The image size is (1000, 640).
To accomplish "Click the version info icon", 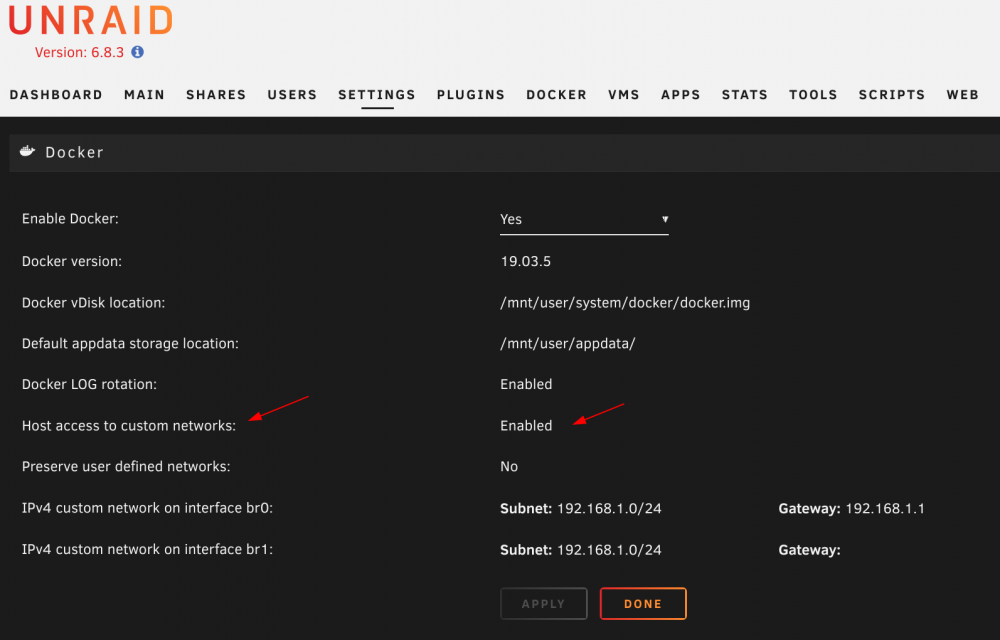I will (137, 52).
